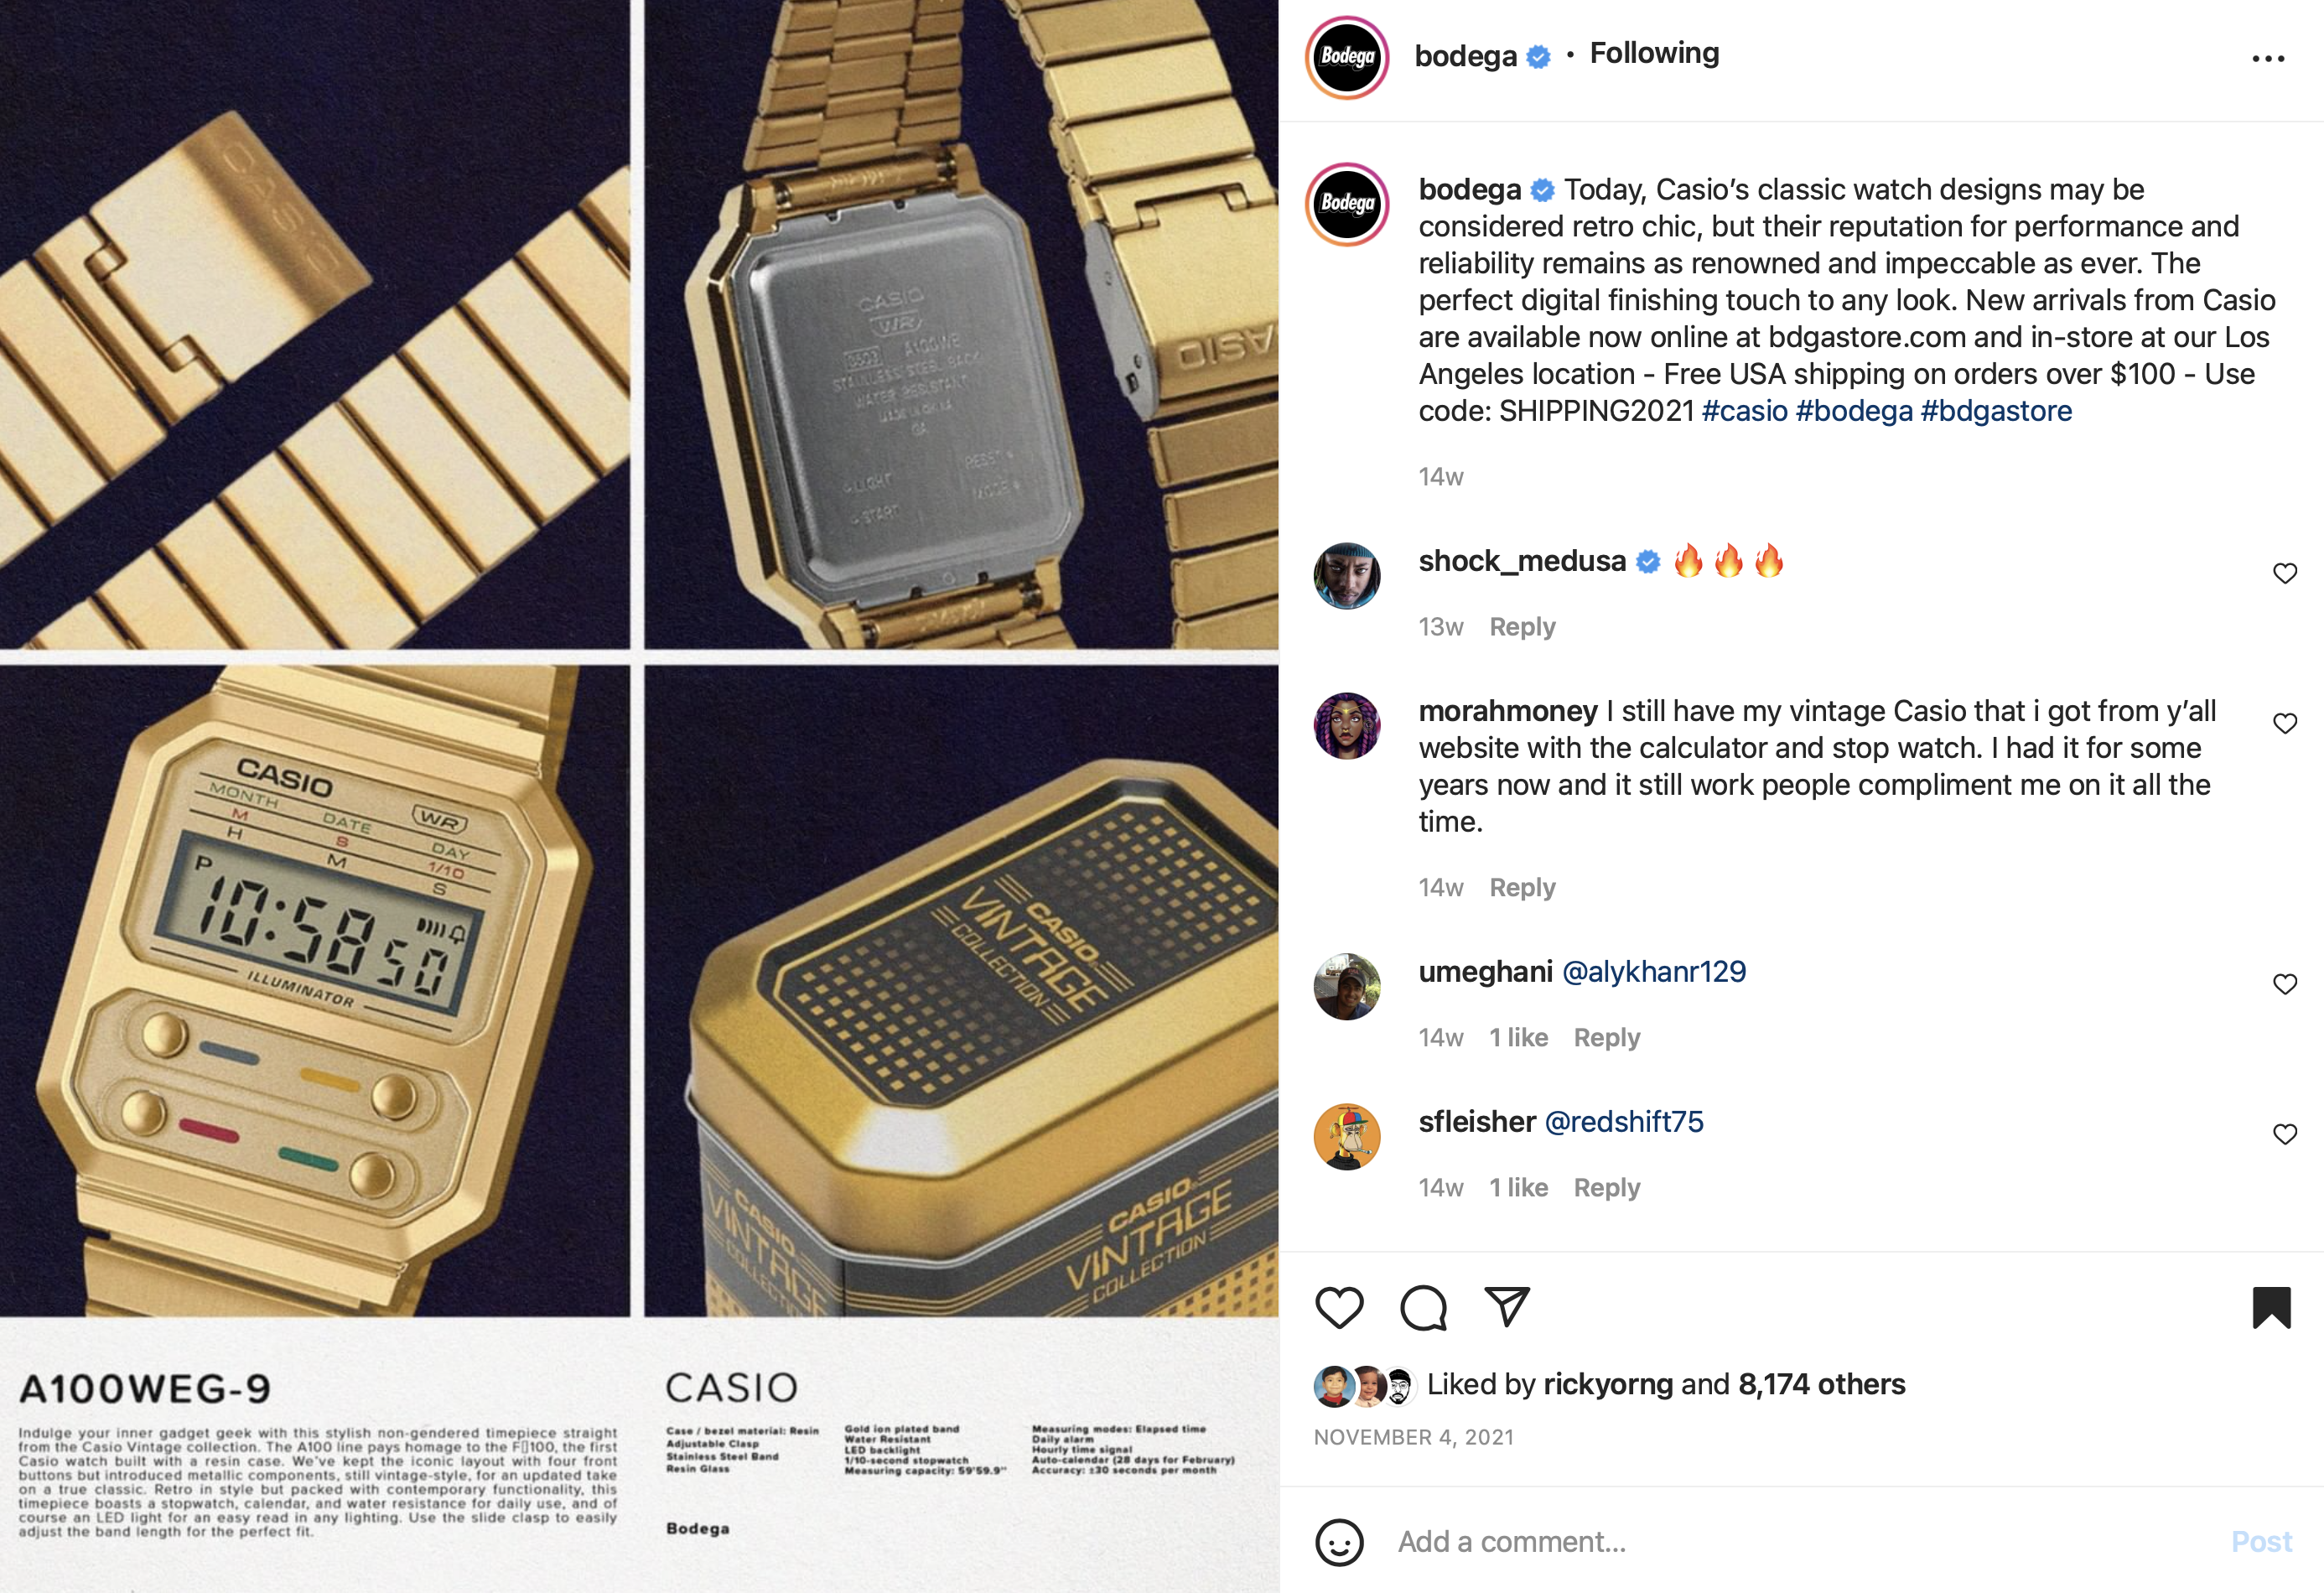The image size is (2324, 1593).
Task: Share the post via the paper plane icon
Action: pos(1506,1306)
